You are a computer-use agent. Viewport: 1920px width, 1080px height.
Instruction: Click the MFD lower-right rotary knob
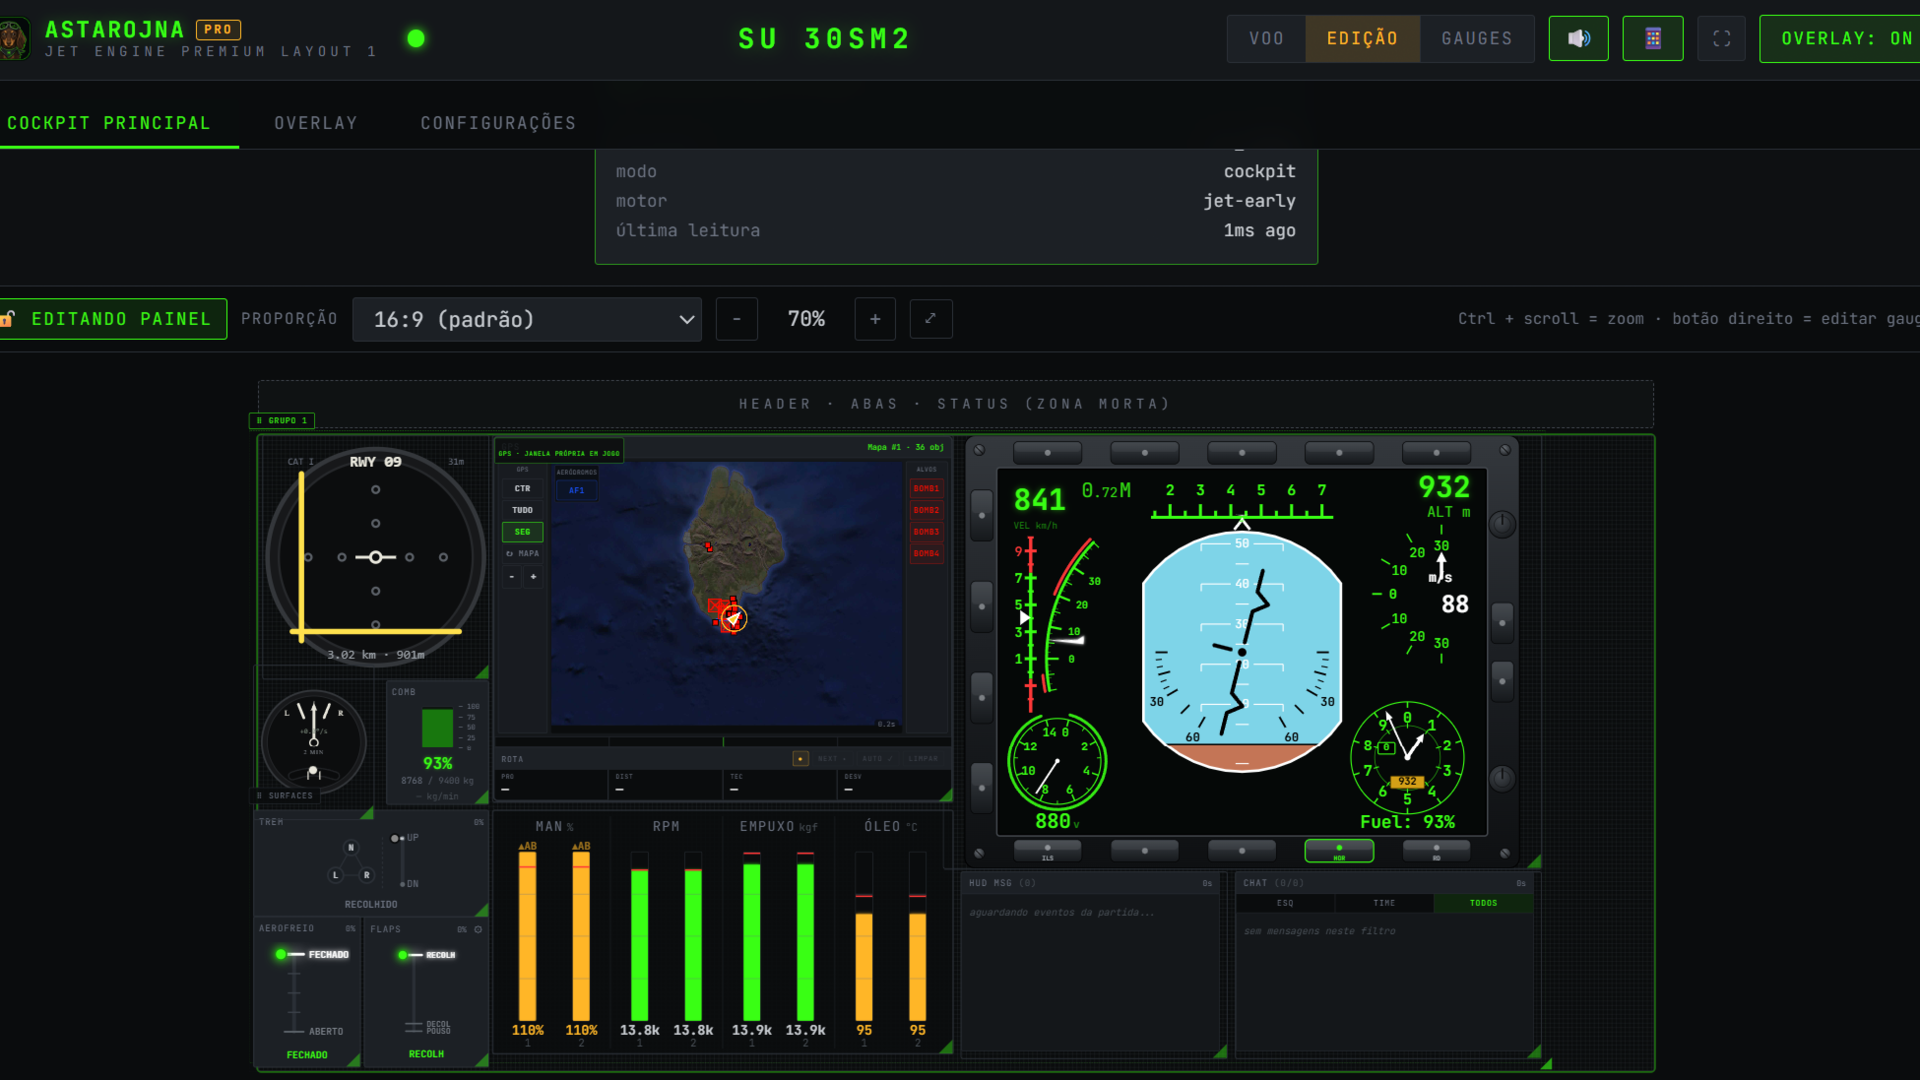[1502, 777]
